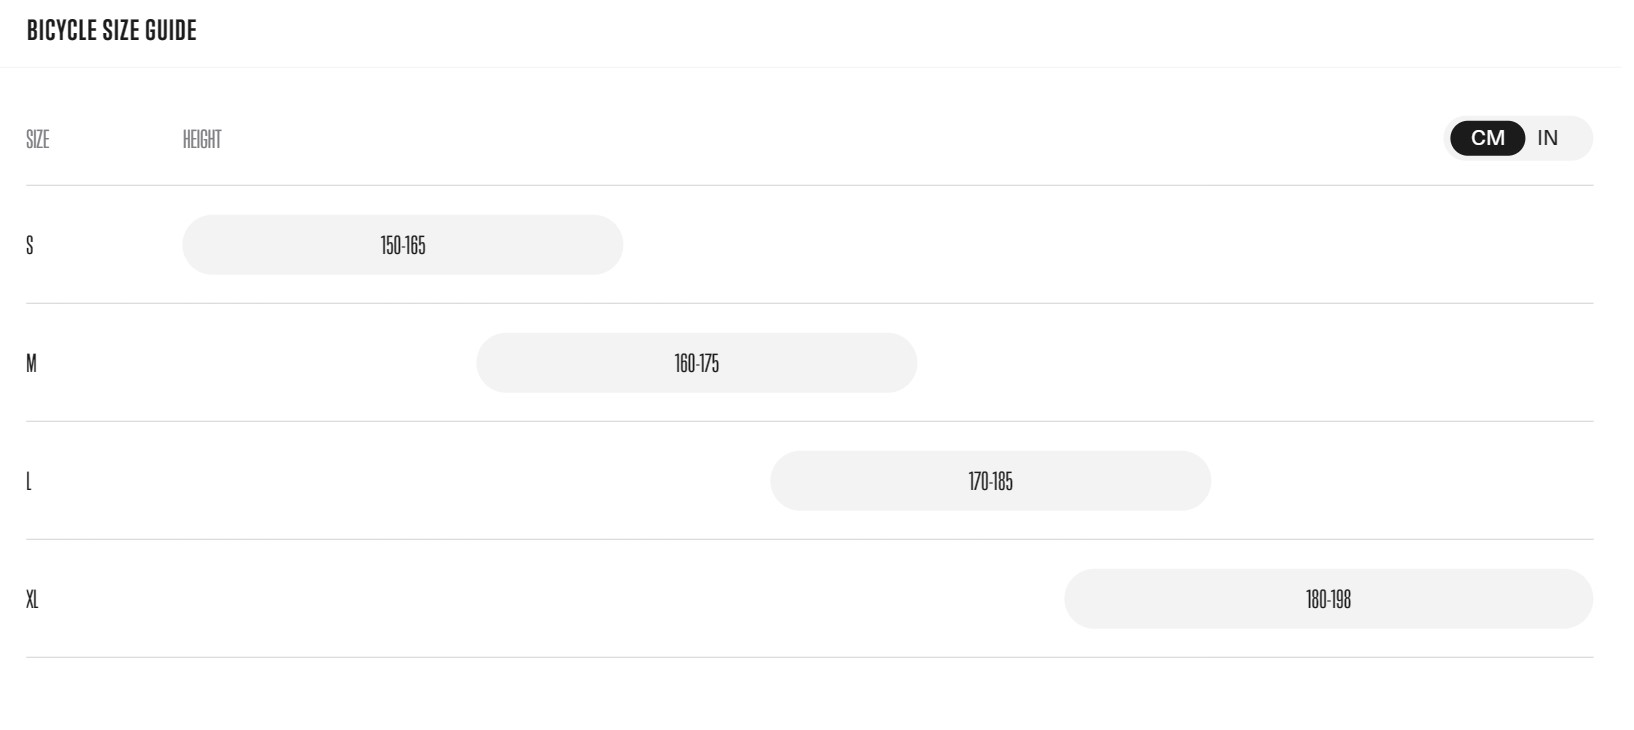Click the Bicycle Size Guide heading
Viewport: 1634px width, 730px height.
tap(112, 31)
